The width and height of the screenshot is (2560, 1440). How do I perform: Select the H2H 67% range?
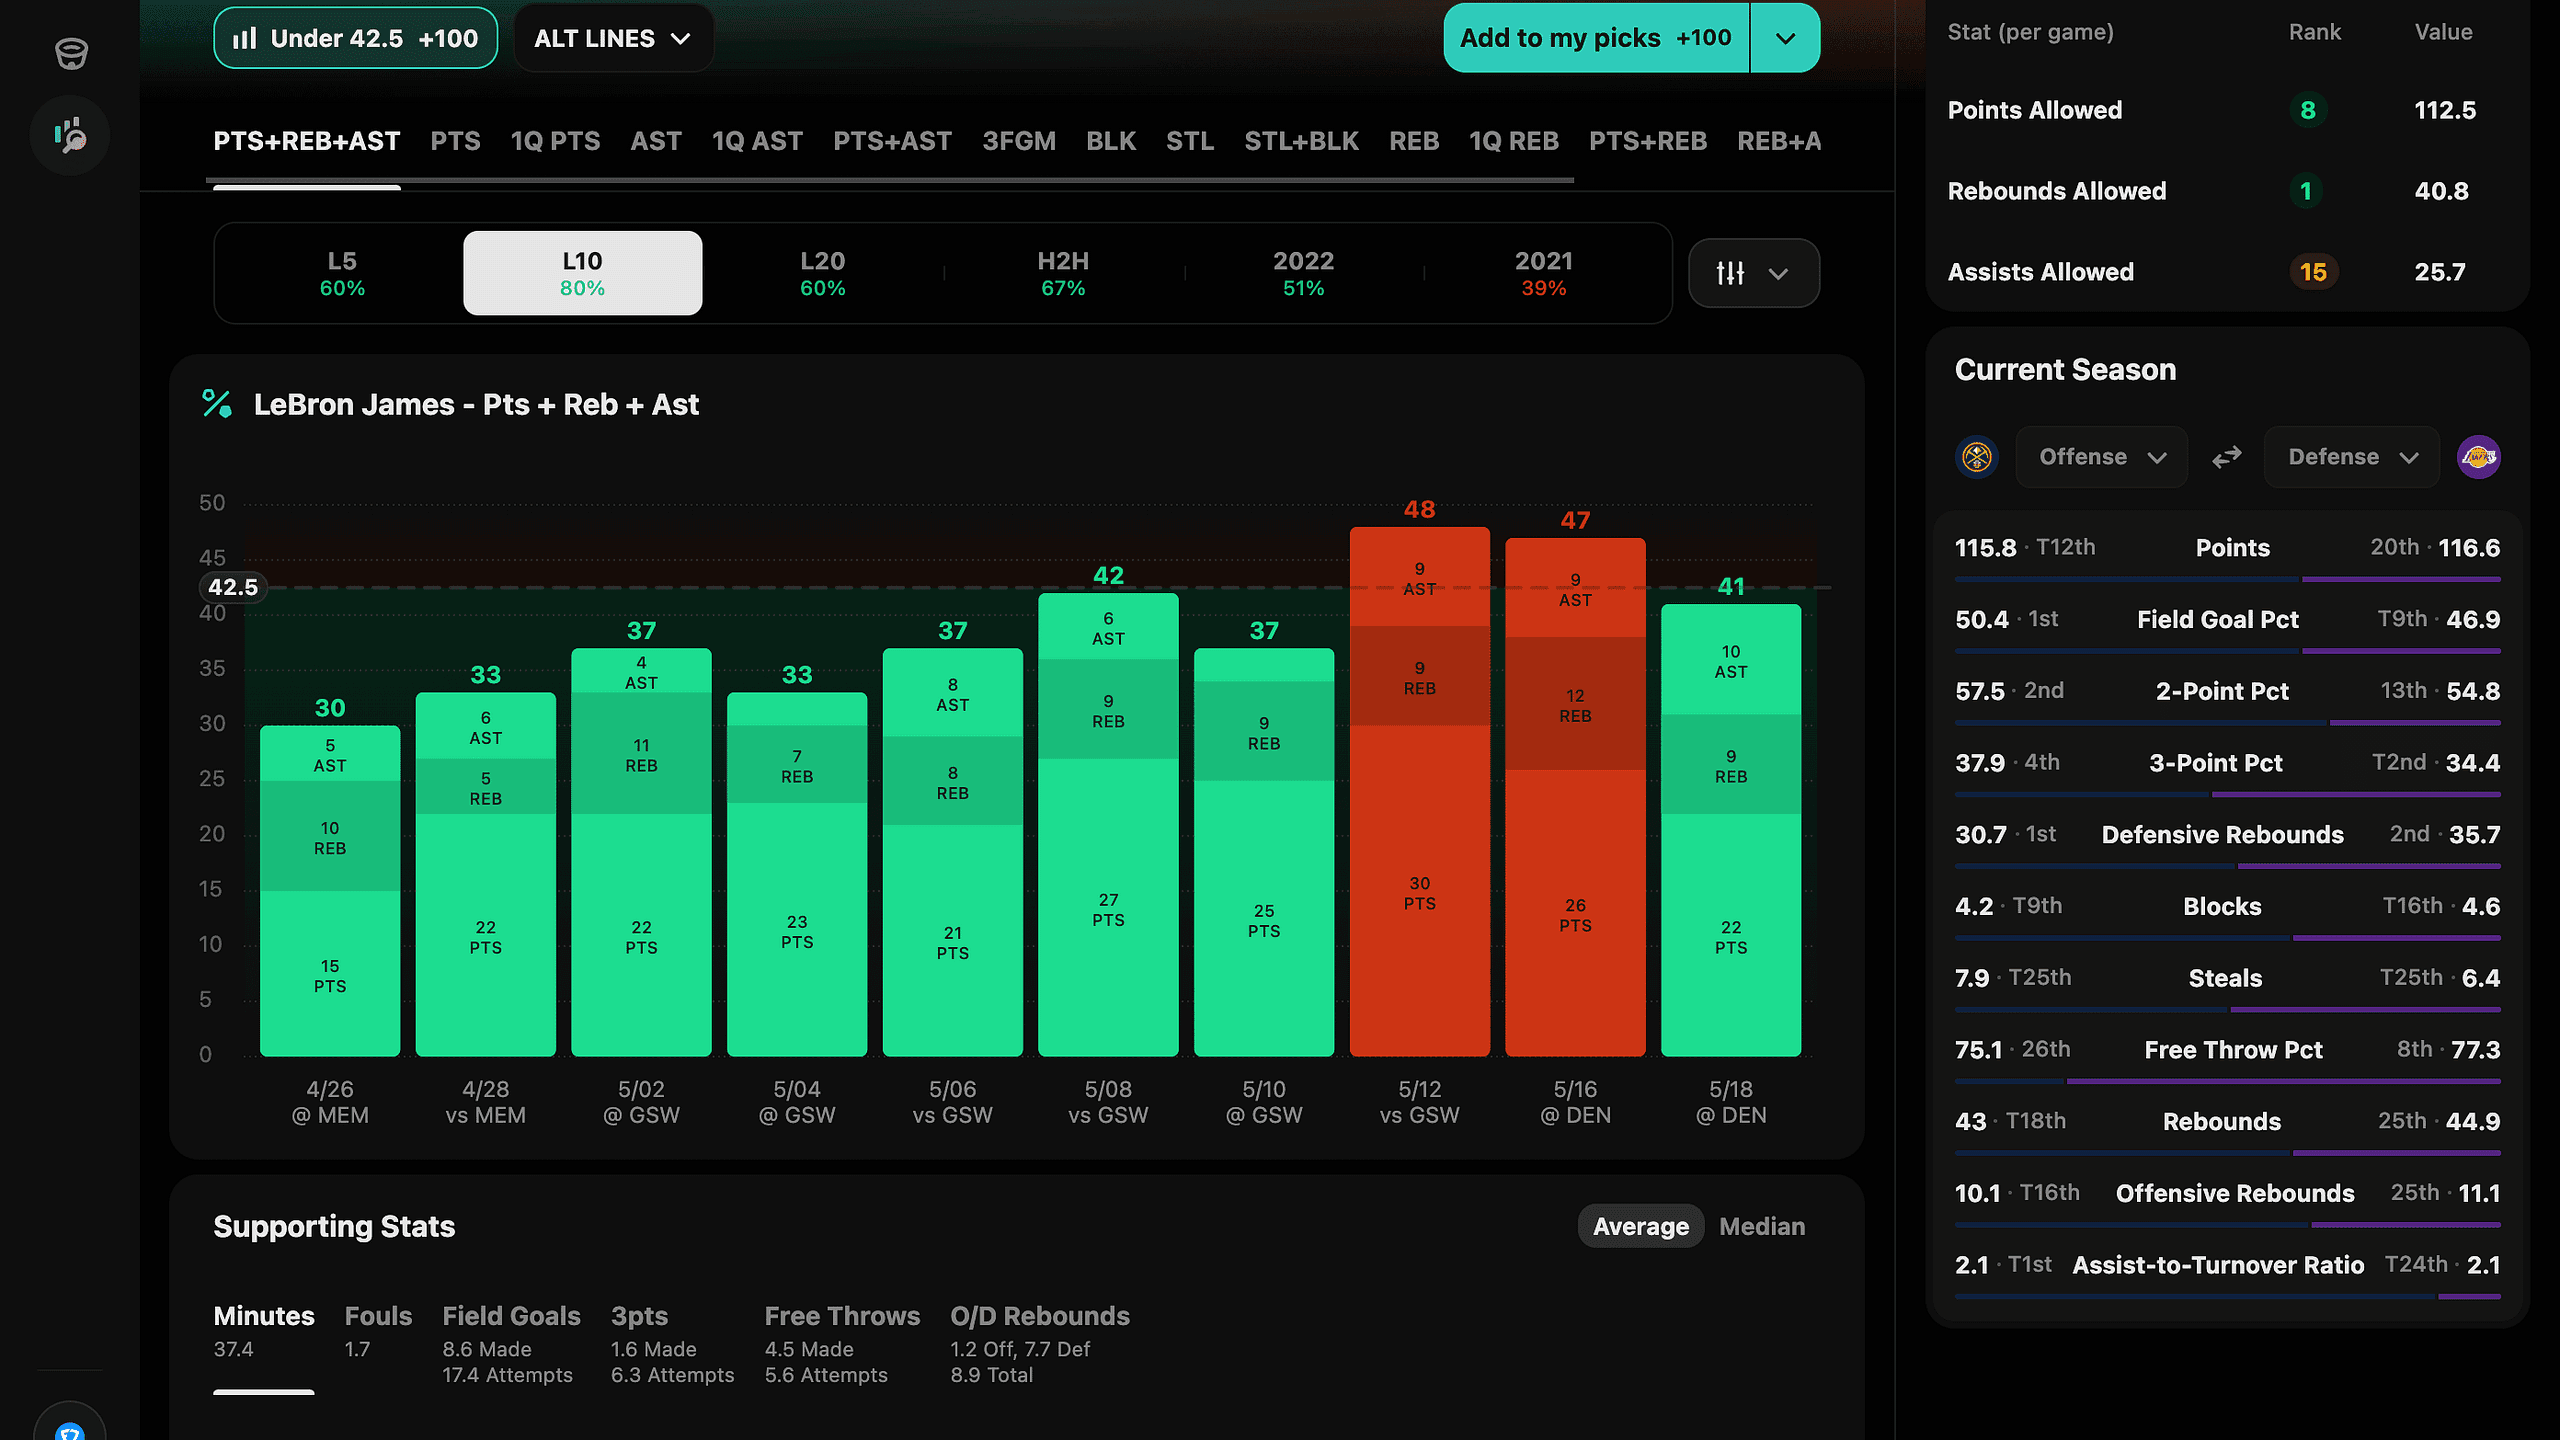point(1063,273)
